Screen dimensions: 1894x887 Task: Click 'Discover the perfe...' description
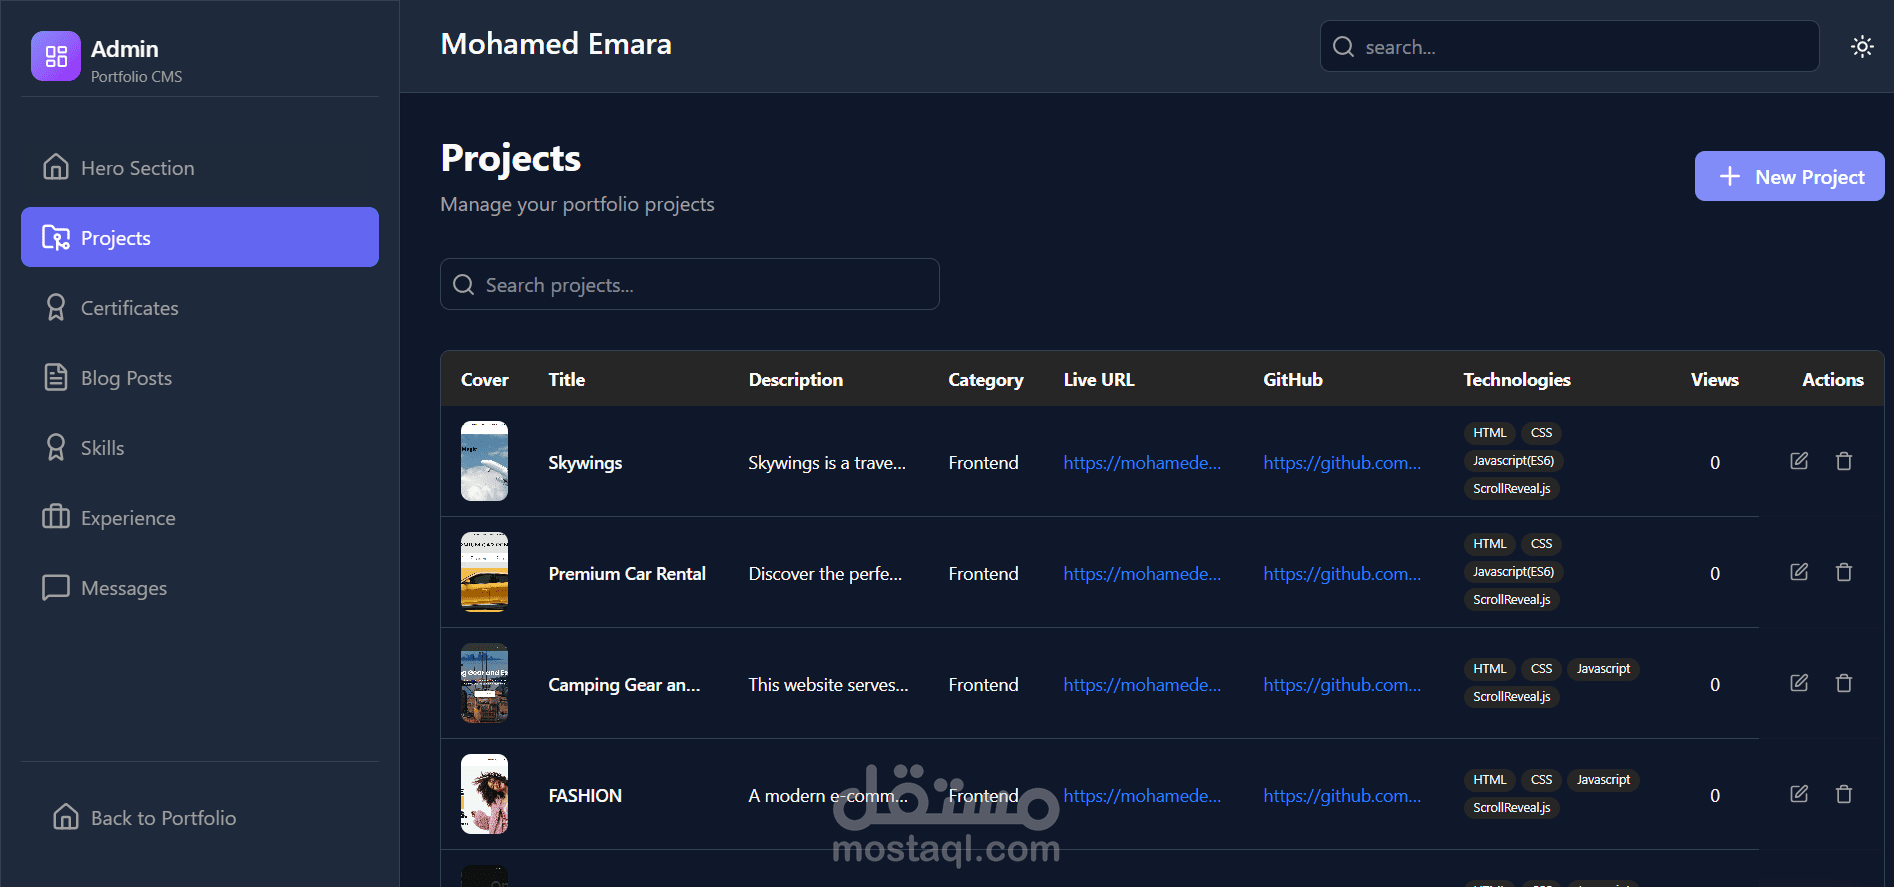click(x=825, y=574)
